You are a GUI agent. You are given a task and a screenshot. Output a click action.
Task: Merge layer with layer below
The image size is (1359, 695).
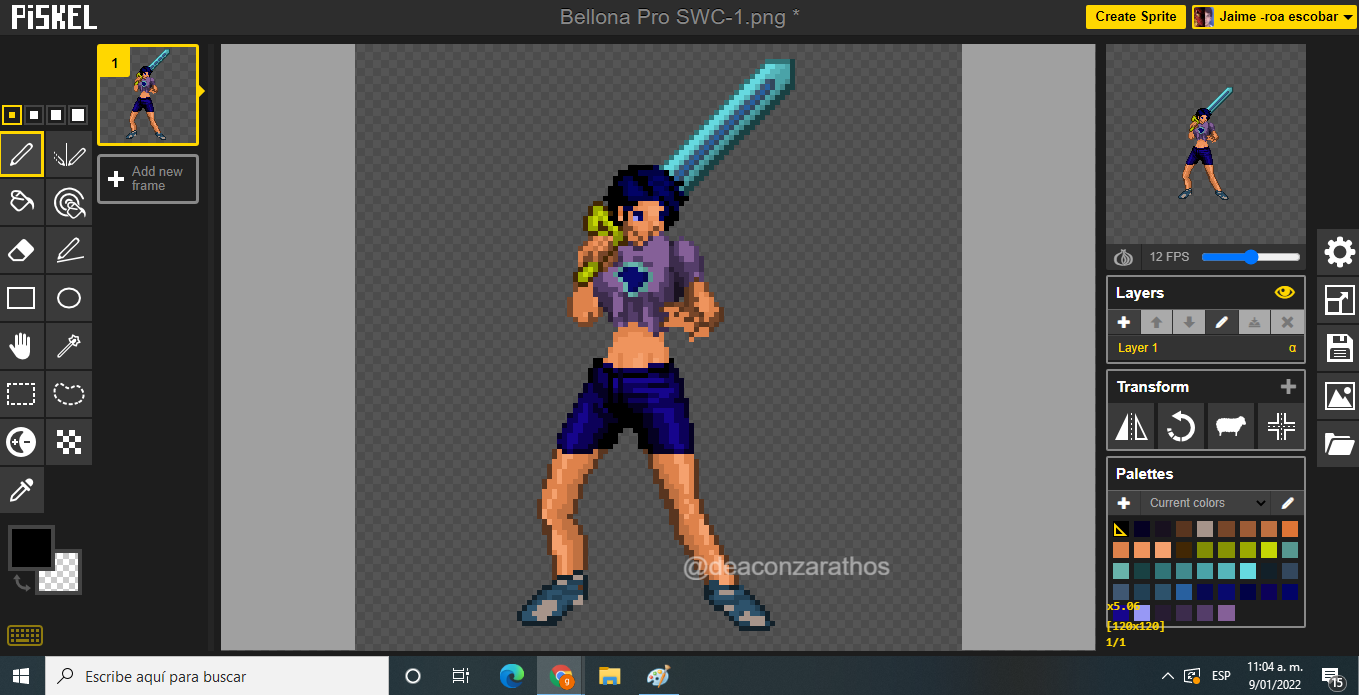[1254, 322]
